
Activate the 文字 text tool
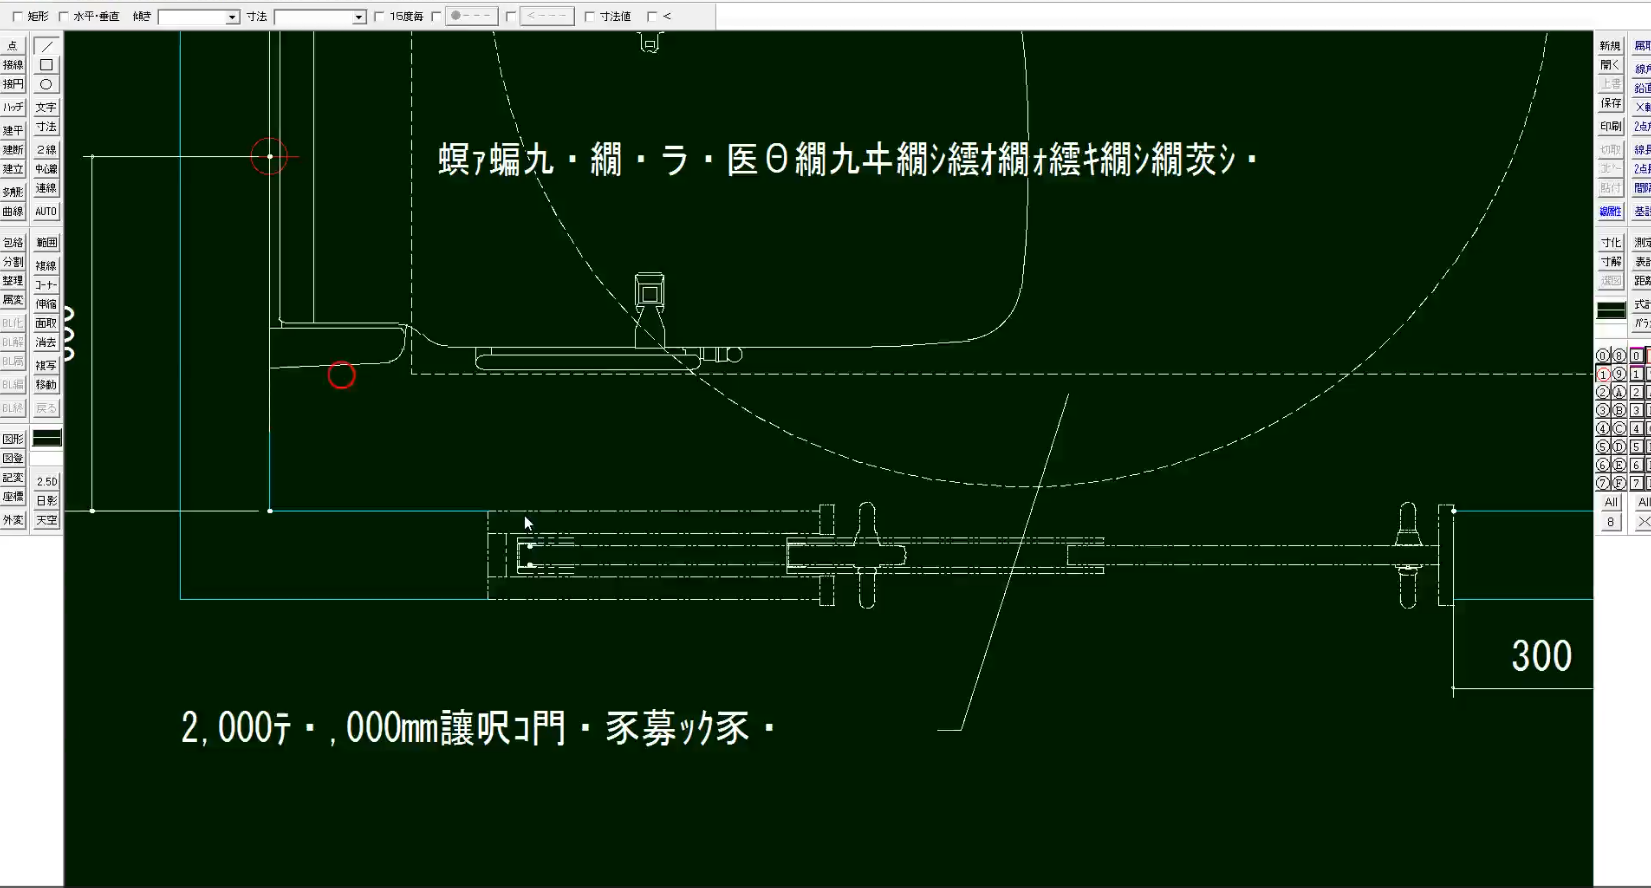(x=46, y=107)
